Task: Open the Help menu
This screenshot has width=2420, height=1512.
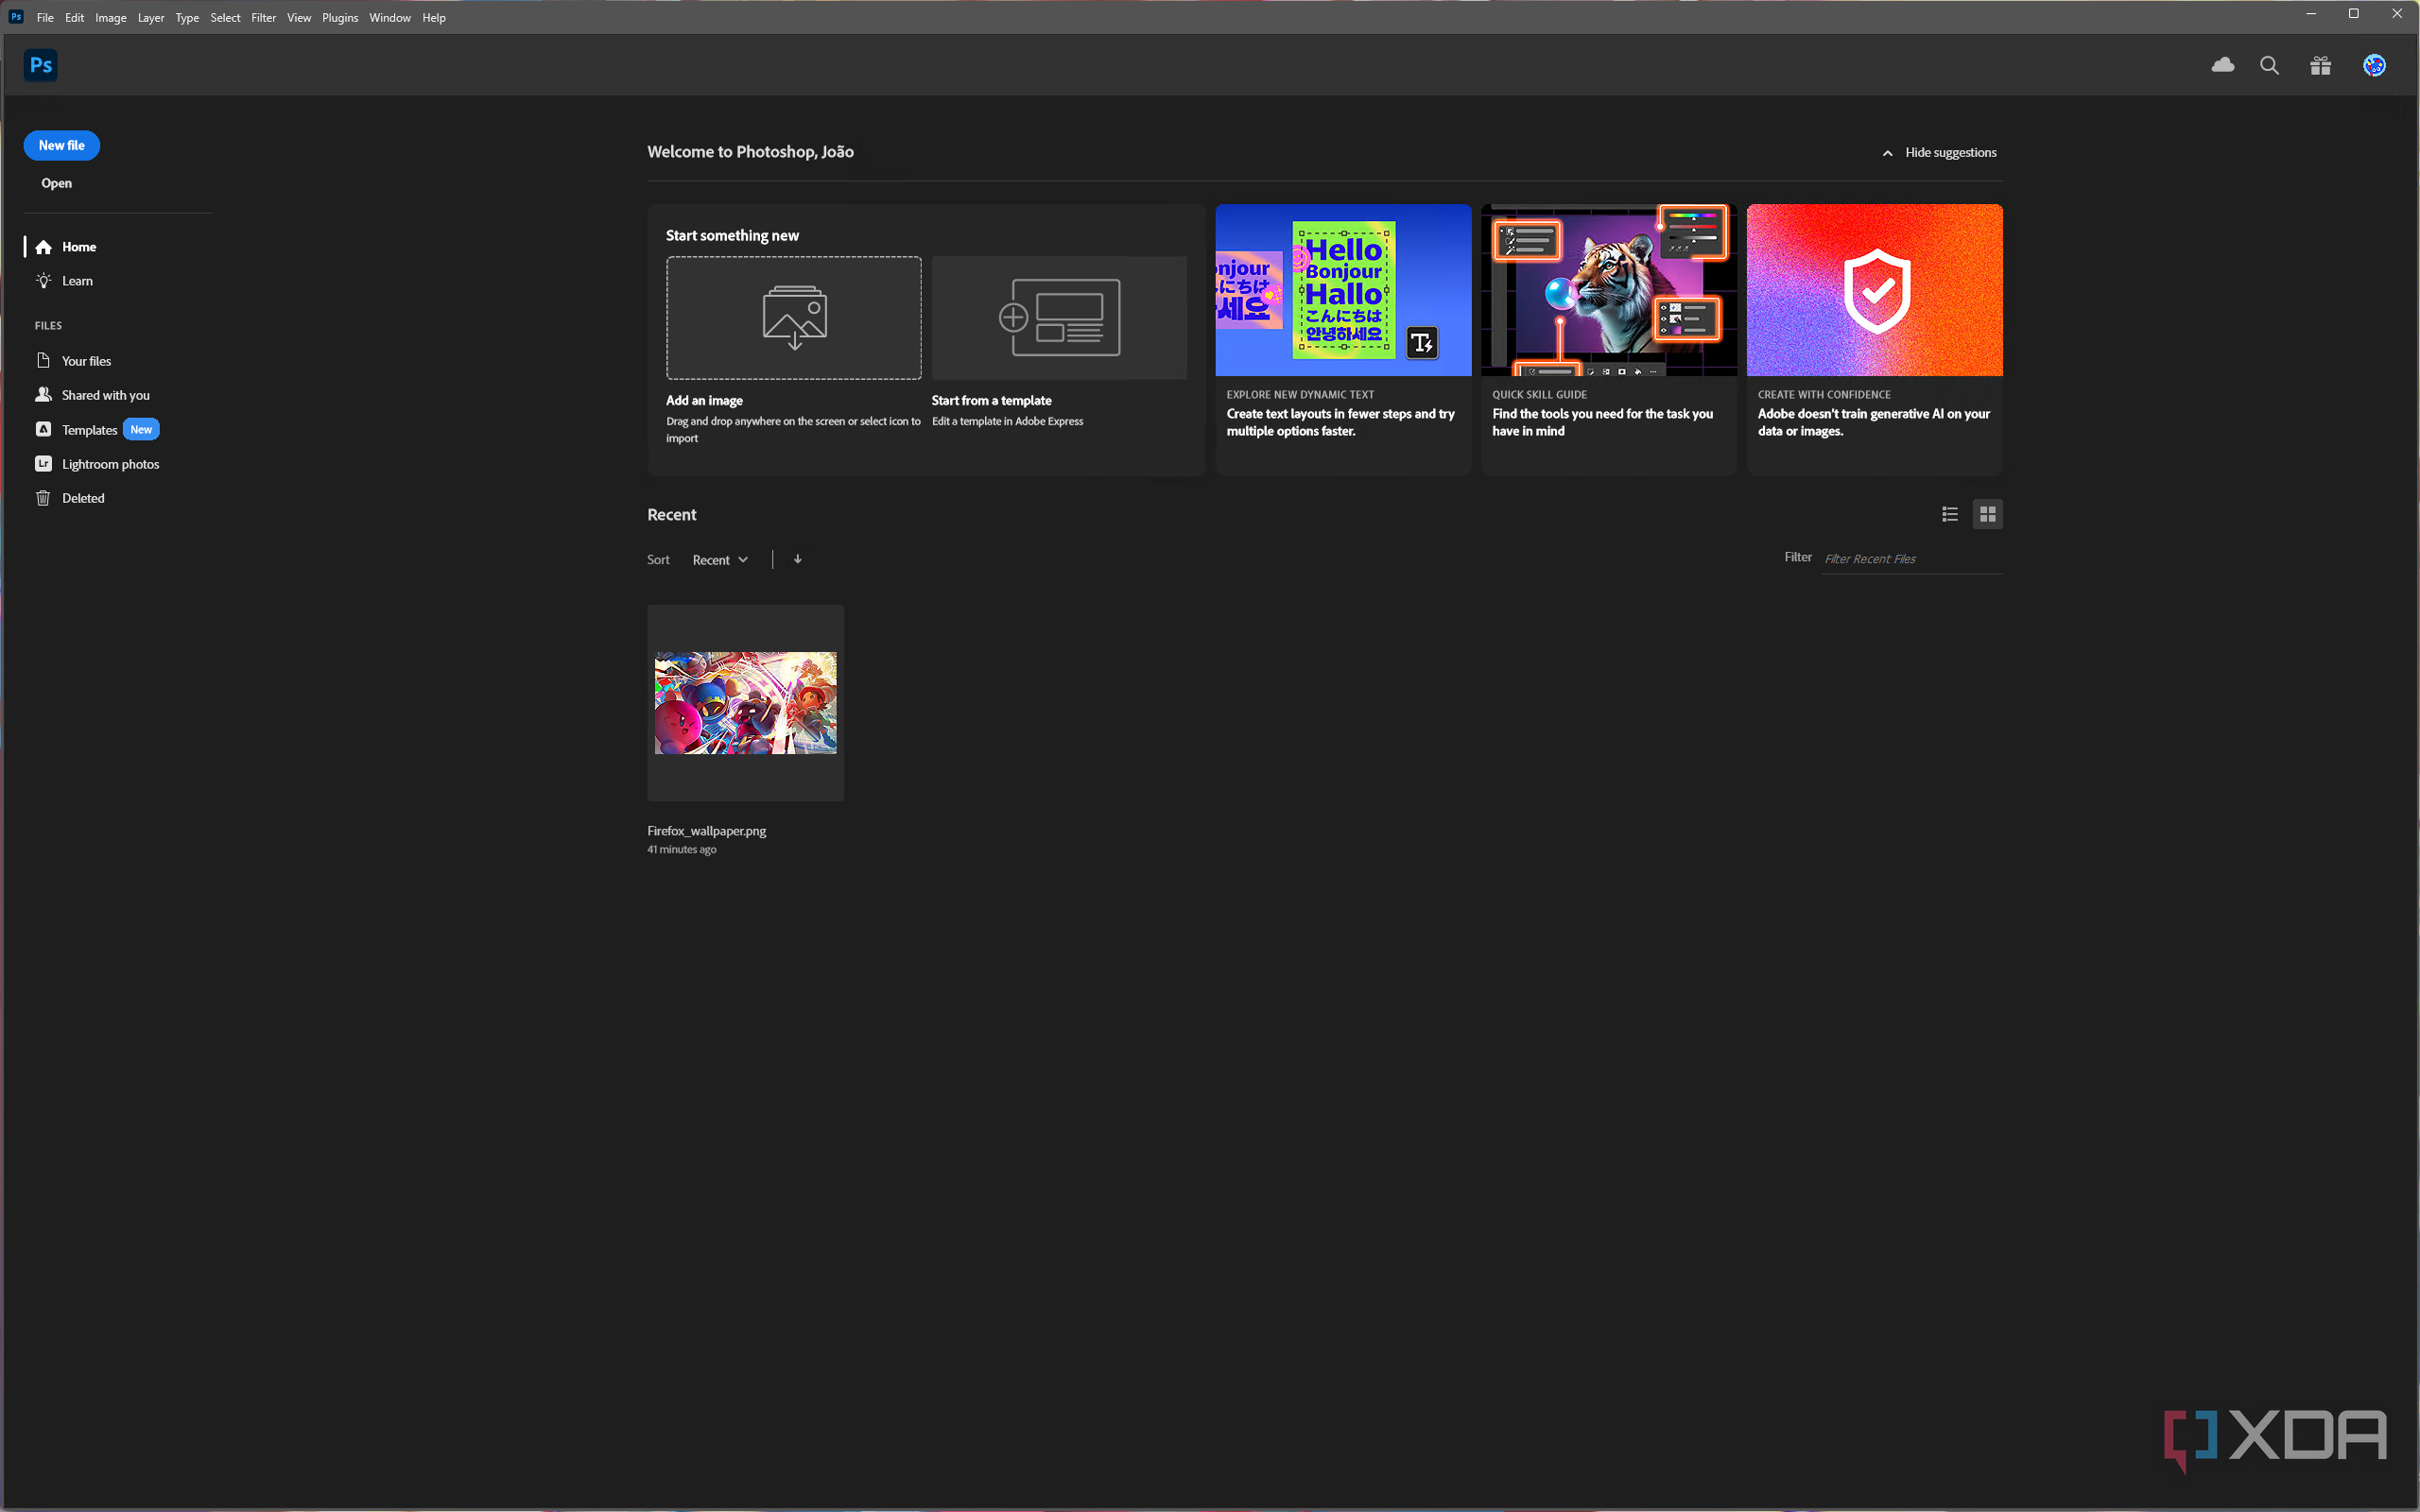Action: (434, 18)
